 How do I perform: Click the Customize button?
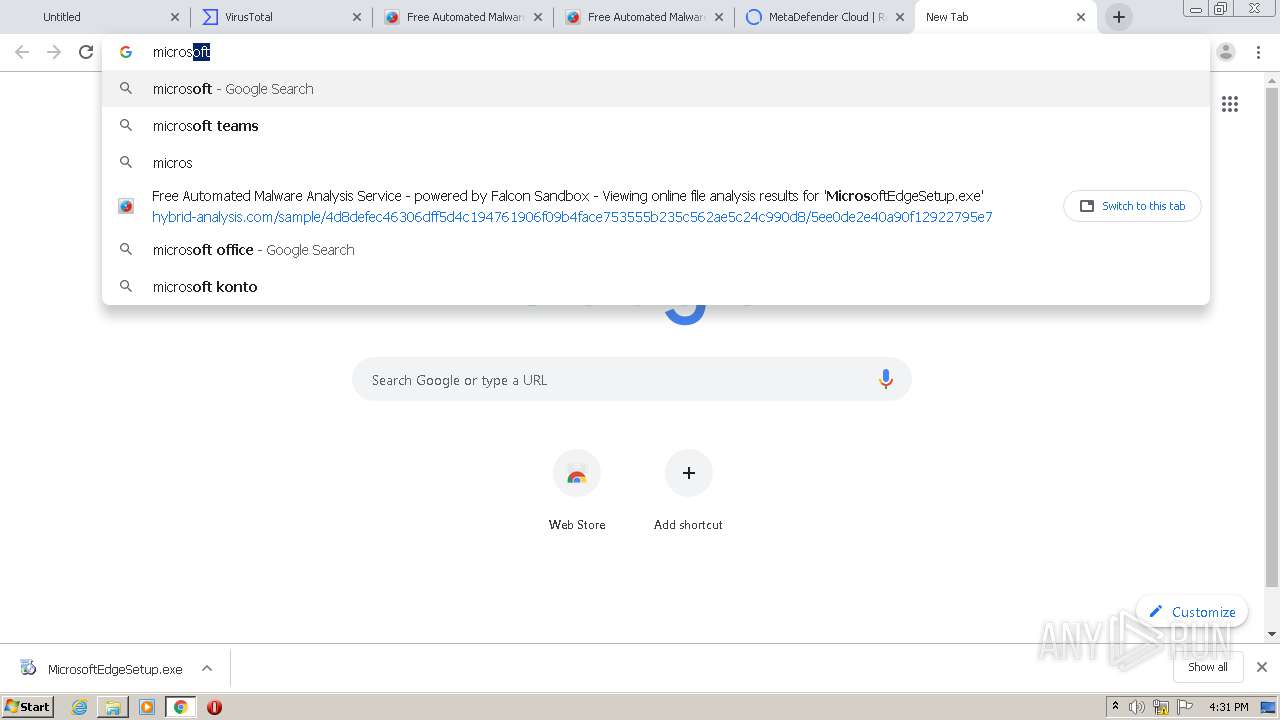1192,612
